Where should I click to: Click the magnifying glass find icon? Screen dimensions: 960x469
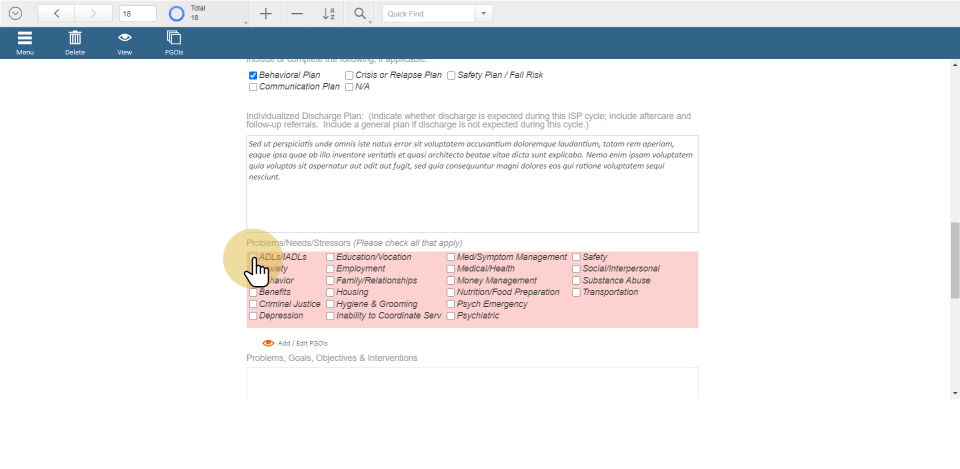click(x=359, y=14)
